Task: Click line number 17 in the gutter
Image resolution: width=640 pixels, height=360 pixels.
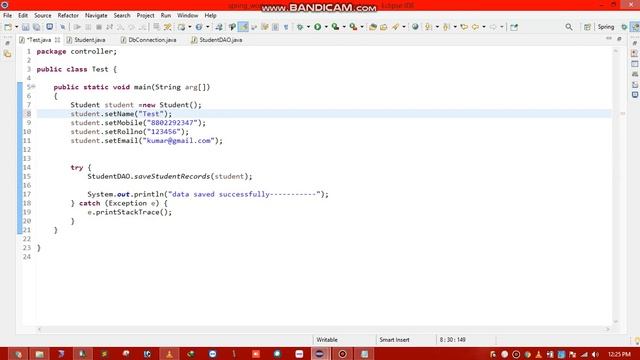Action: pyautogui.click(x=27, y=194)
